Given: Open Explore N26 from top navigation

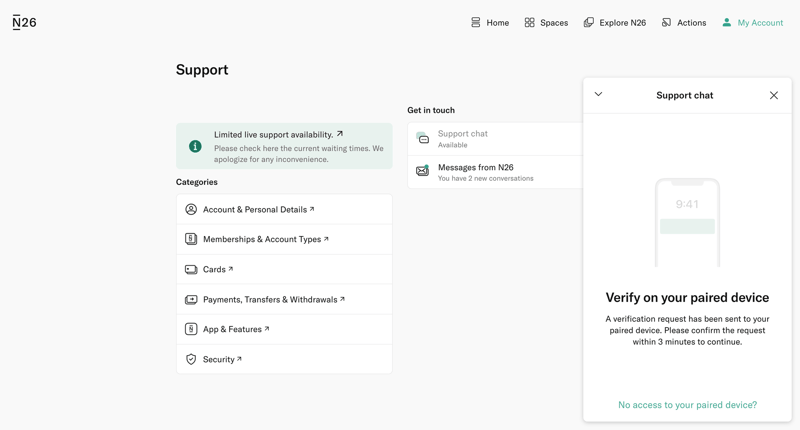Looking at the screenshot, I should point(615,22).
